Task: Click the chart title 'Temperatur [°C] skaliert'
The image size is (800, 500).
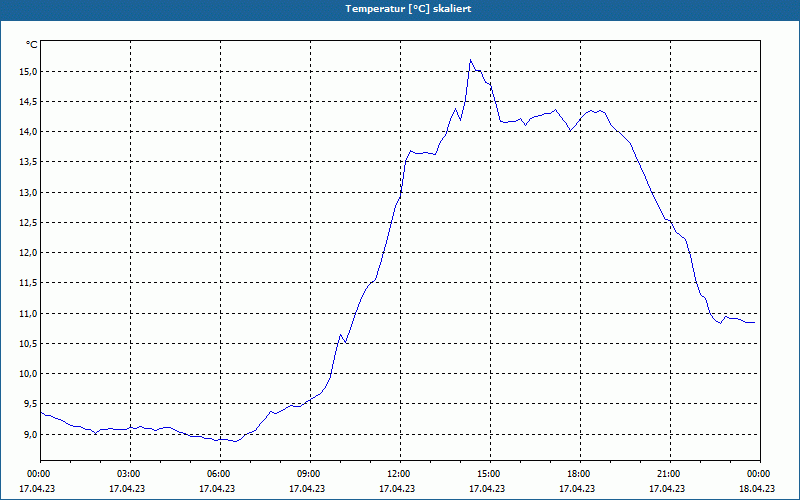Action: click(x=408, y=9)
